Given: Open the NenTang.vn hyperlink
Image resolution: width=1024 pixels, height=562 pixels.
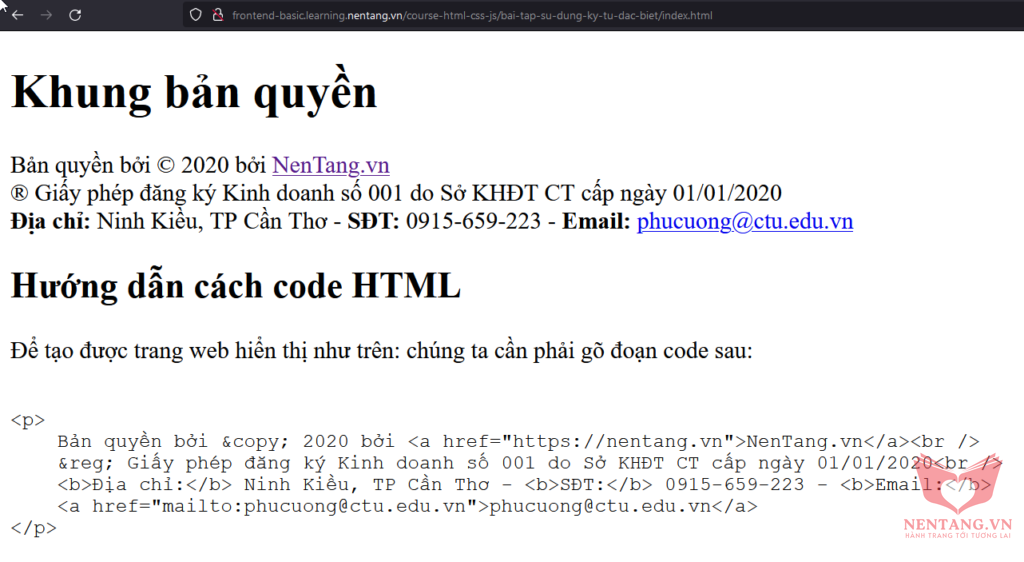Looking at the screenshot, I should click(x=331, y=165).
